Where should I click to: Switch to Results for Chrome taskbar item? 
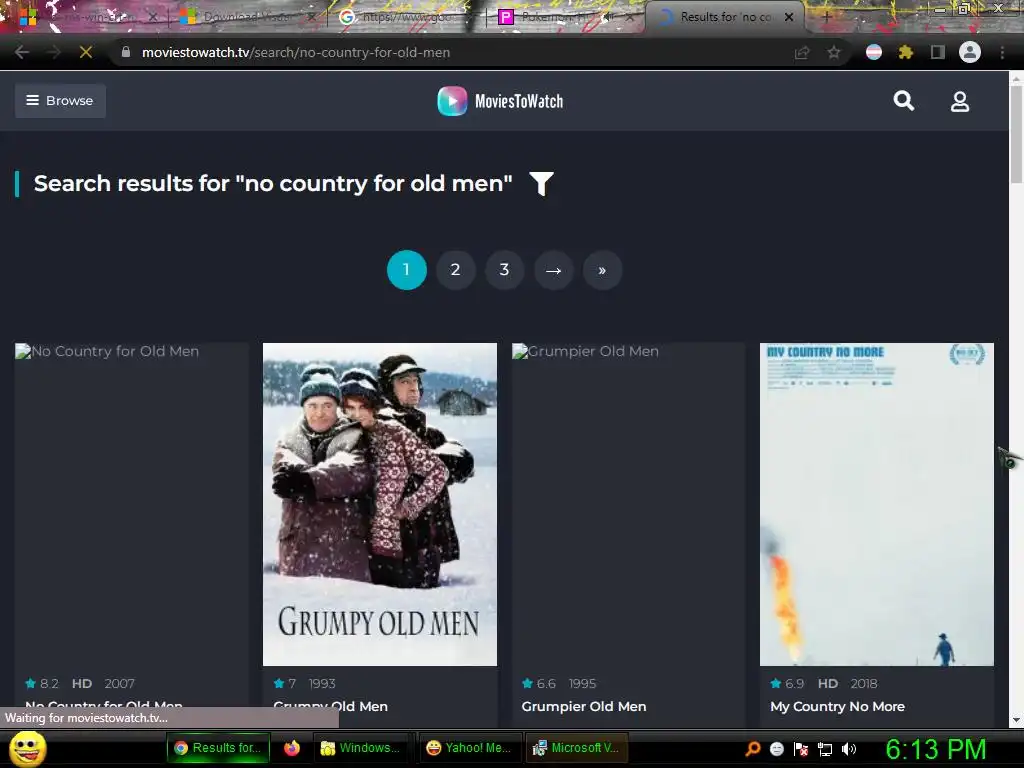[x=218, y=748]
